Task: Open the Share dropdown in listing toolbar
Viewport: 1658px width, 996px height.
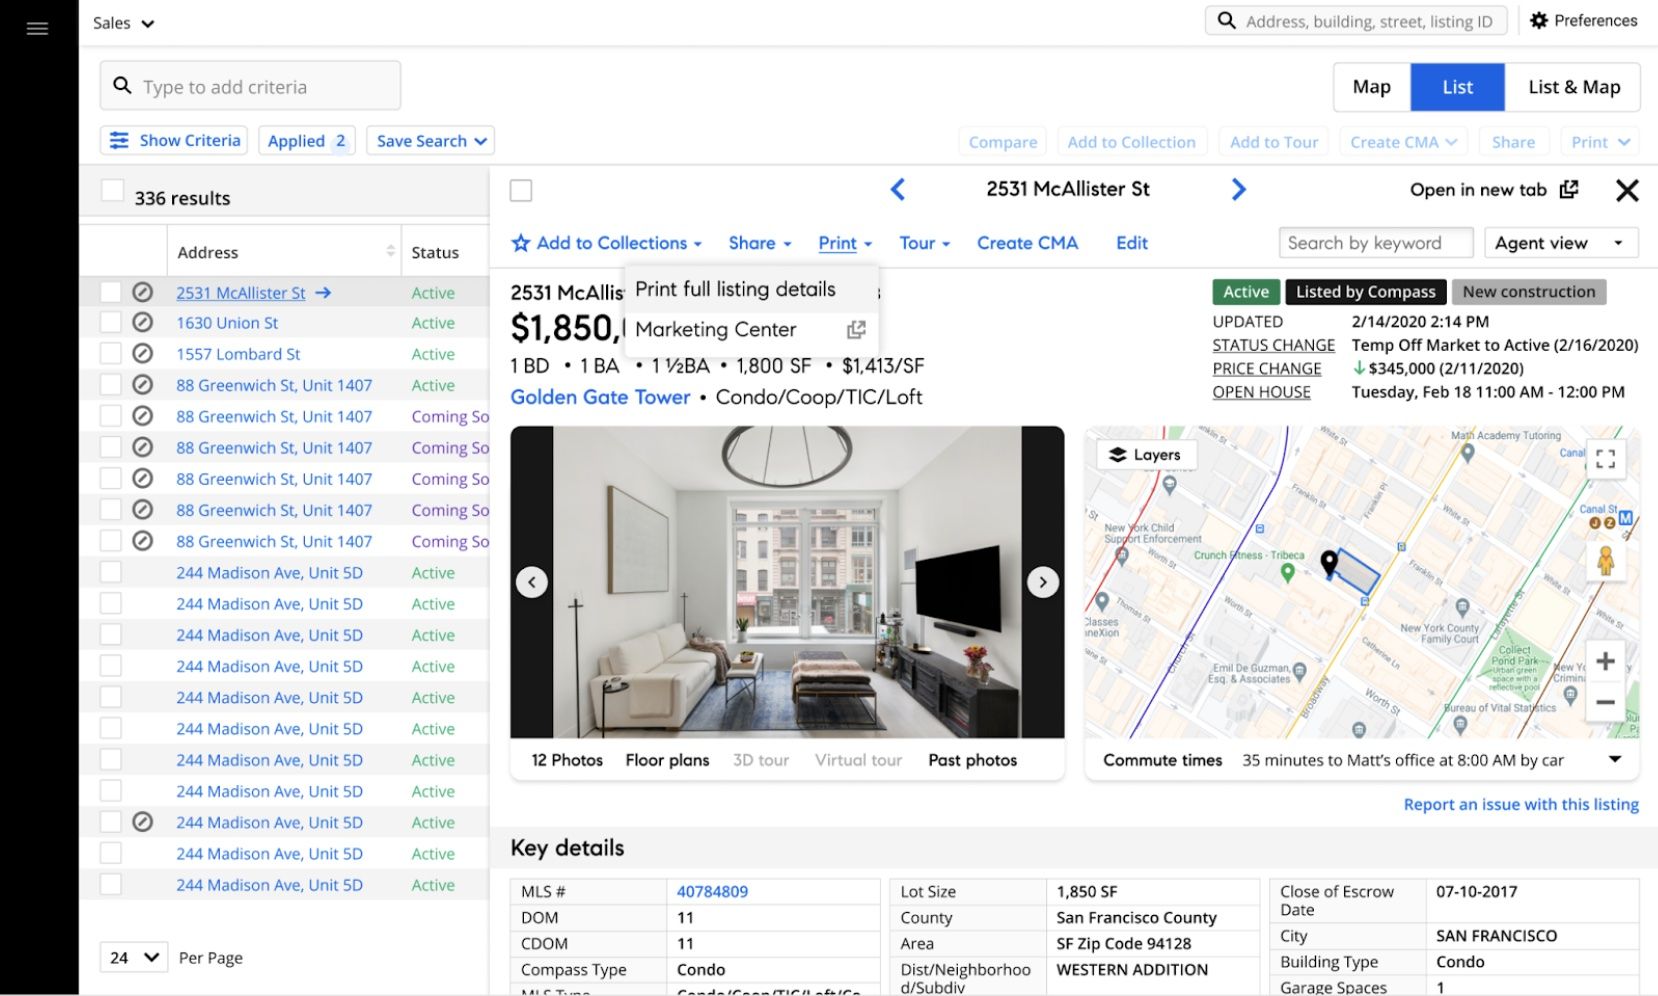Action: click(x=760, y=243)
